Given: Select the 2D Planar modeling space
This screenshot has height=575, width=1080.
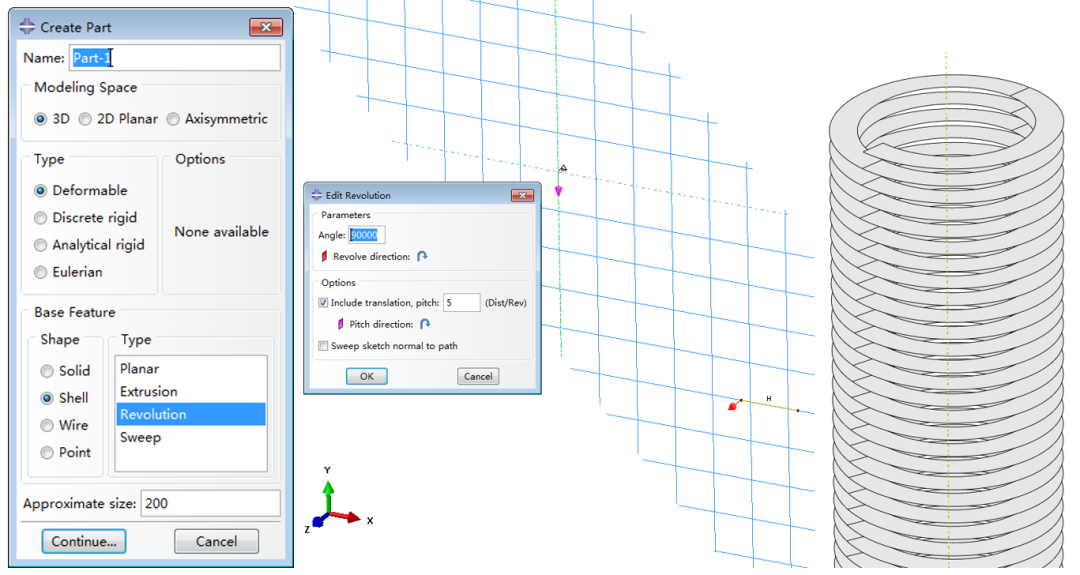Looking at the screenshot, I should pos(85,119).
